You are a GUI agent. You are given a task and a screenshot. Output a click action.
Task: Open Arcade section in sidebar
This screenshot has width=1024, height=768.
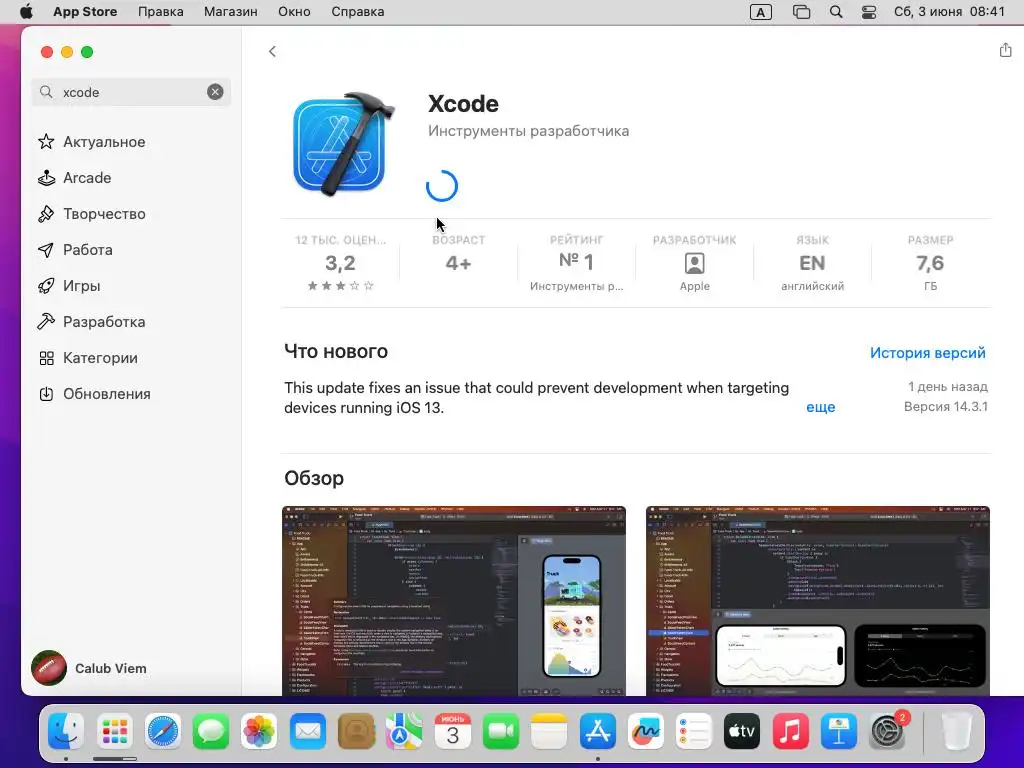tap(74, 178)
